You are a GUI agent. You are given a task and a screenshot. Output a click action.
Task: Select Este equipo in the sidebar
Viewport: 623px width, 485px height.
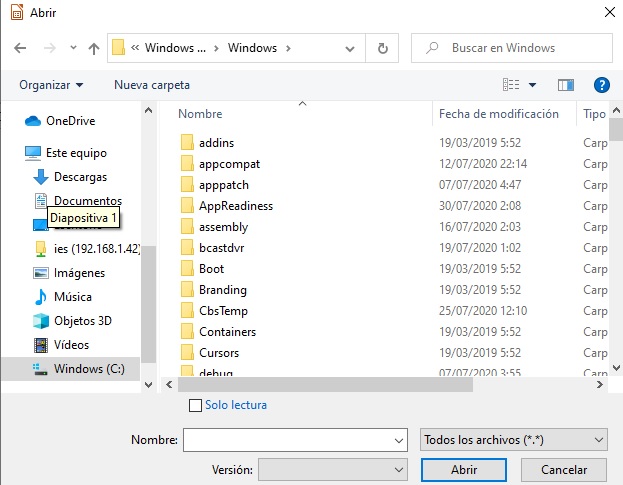coord(66,153)
